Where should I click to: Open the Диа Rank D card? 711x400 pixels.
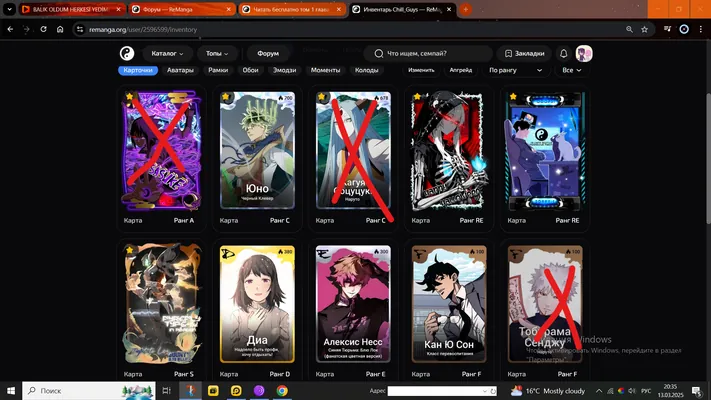click(x=257, y=304)
